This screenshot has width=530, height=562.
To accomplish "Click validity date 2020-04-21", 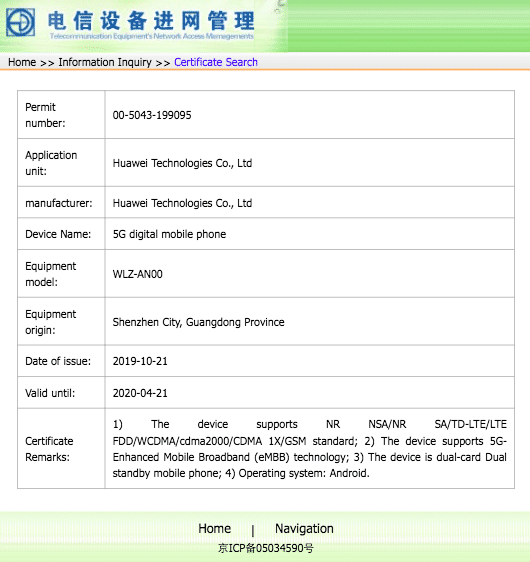I will 140,393.
